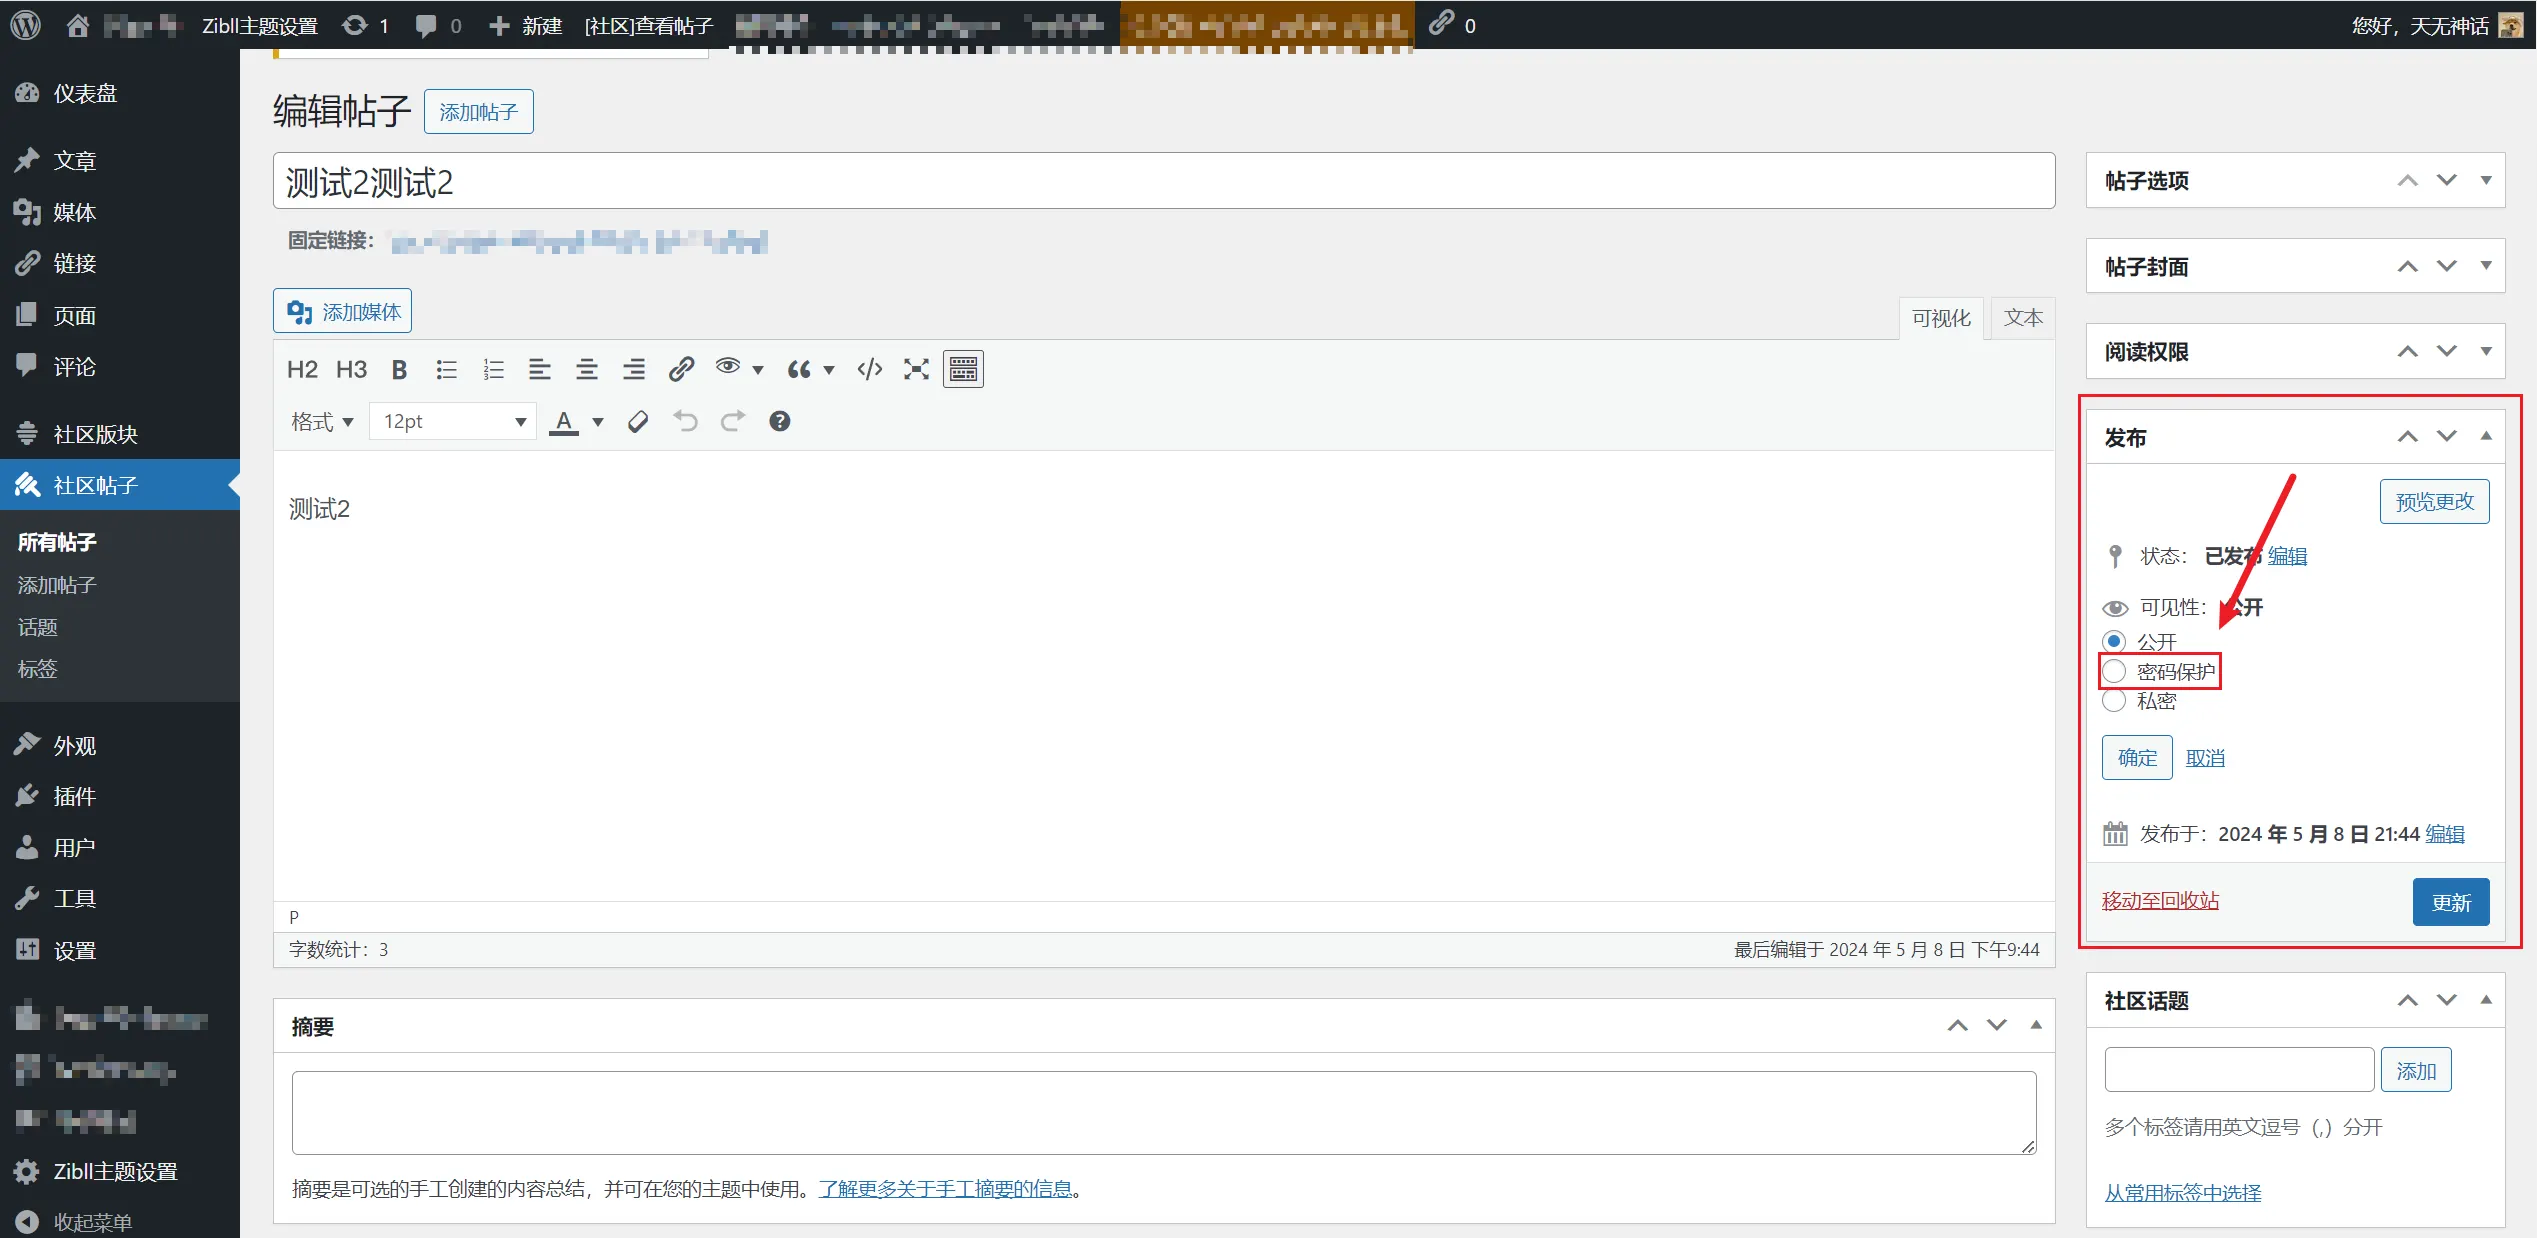Open fullscreen distraction-free mode icon
The height and width of the screenshot is (1238, 2537).
(x=916, y=370)
